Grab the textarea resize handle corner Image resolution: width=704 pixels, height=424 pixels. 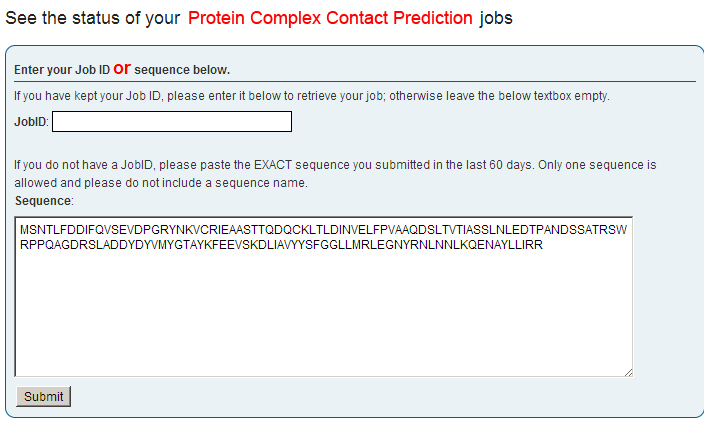[x=627, y=371]
